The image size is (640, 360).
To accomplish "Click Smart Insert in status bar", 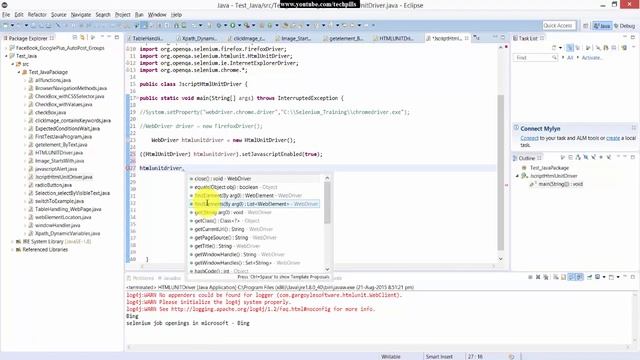I will tap(439, 357).
